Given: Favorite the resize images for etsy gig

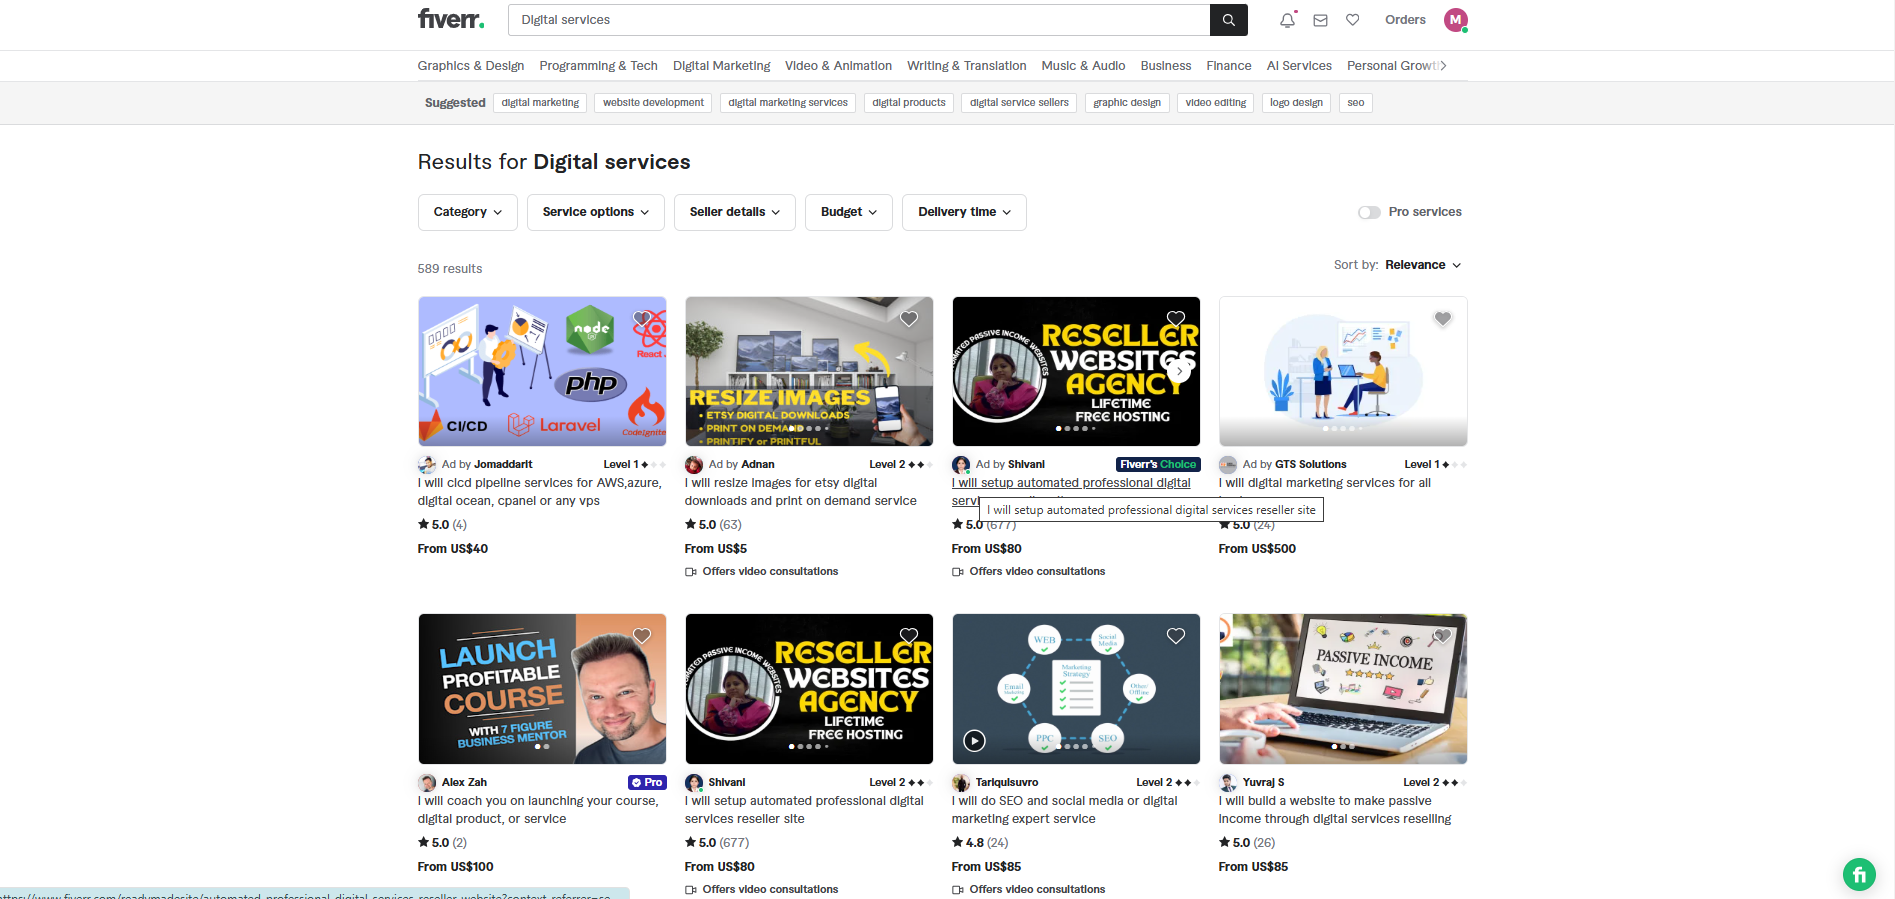Looking at the screenshot, I should point(909,319).
